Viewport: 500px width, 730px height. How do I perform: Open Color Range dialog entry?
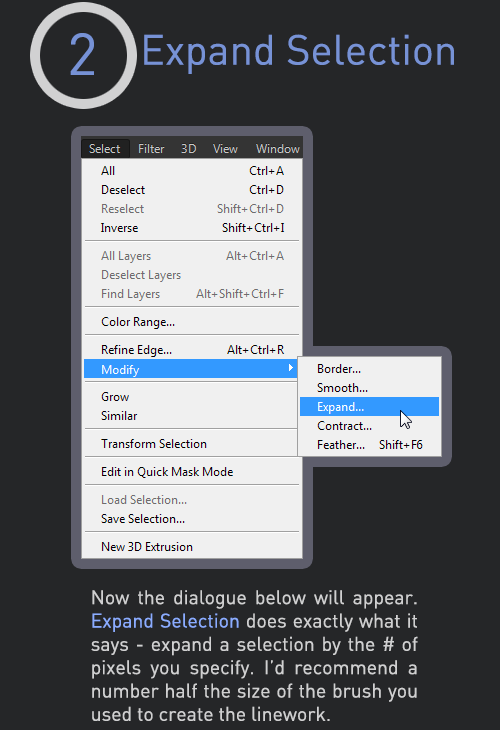(192, 322)
